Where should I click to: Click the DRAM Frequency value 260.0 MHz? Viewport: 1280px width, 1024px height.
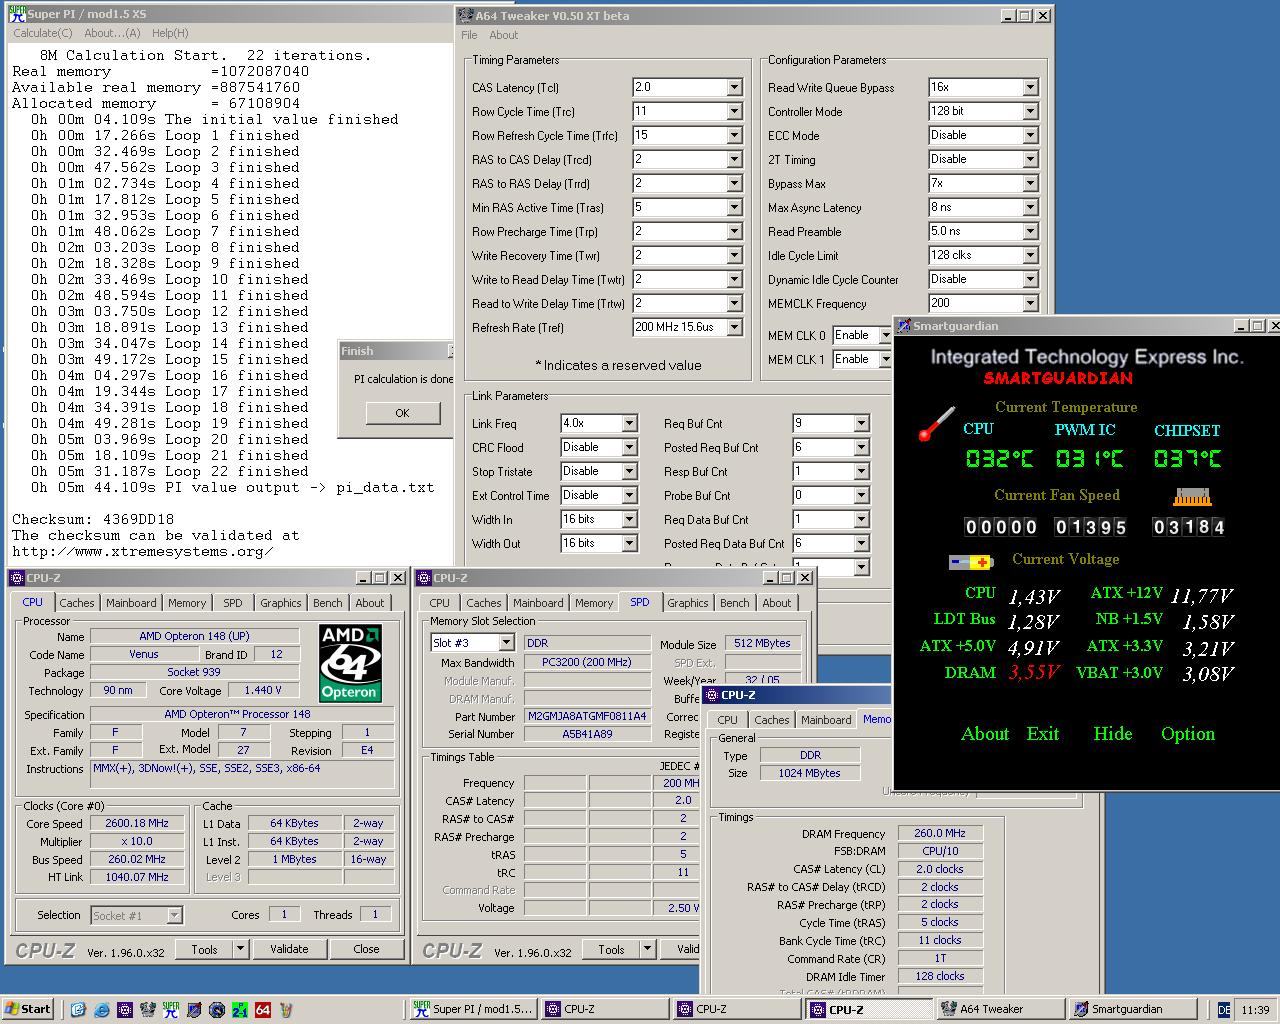click(939, 833)
